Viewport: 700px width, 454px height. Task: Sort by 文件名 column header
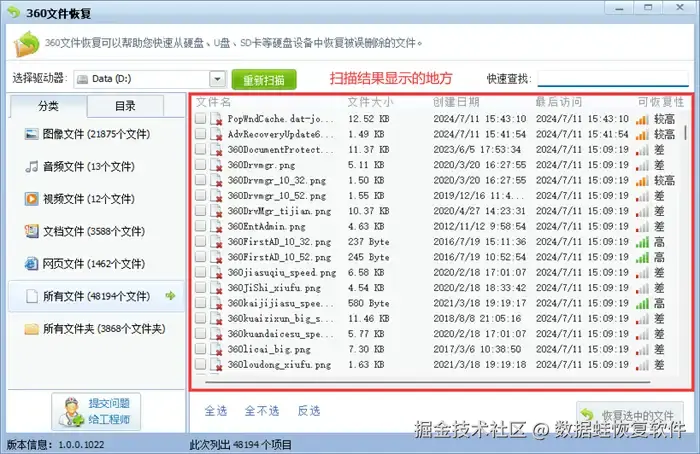tap(213, 102)
